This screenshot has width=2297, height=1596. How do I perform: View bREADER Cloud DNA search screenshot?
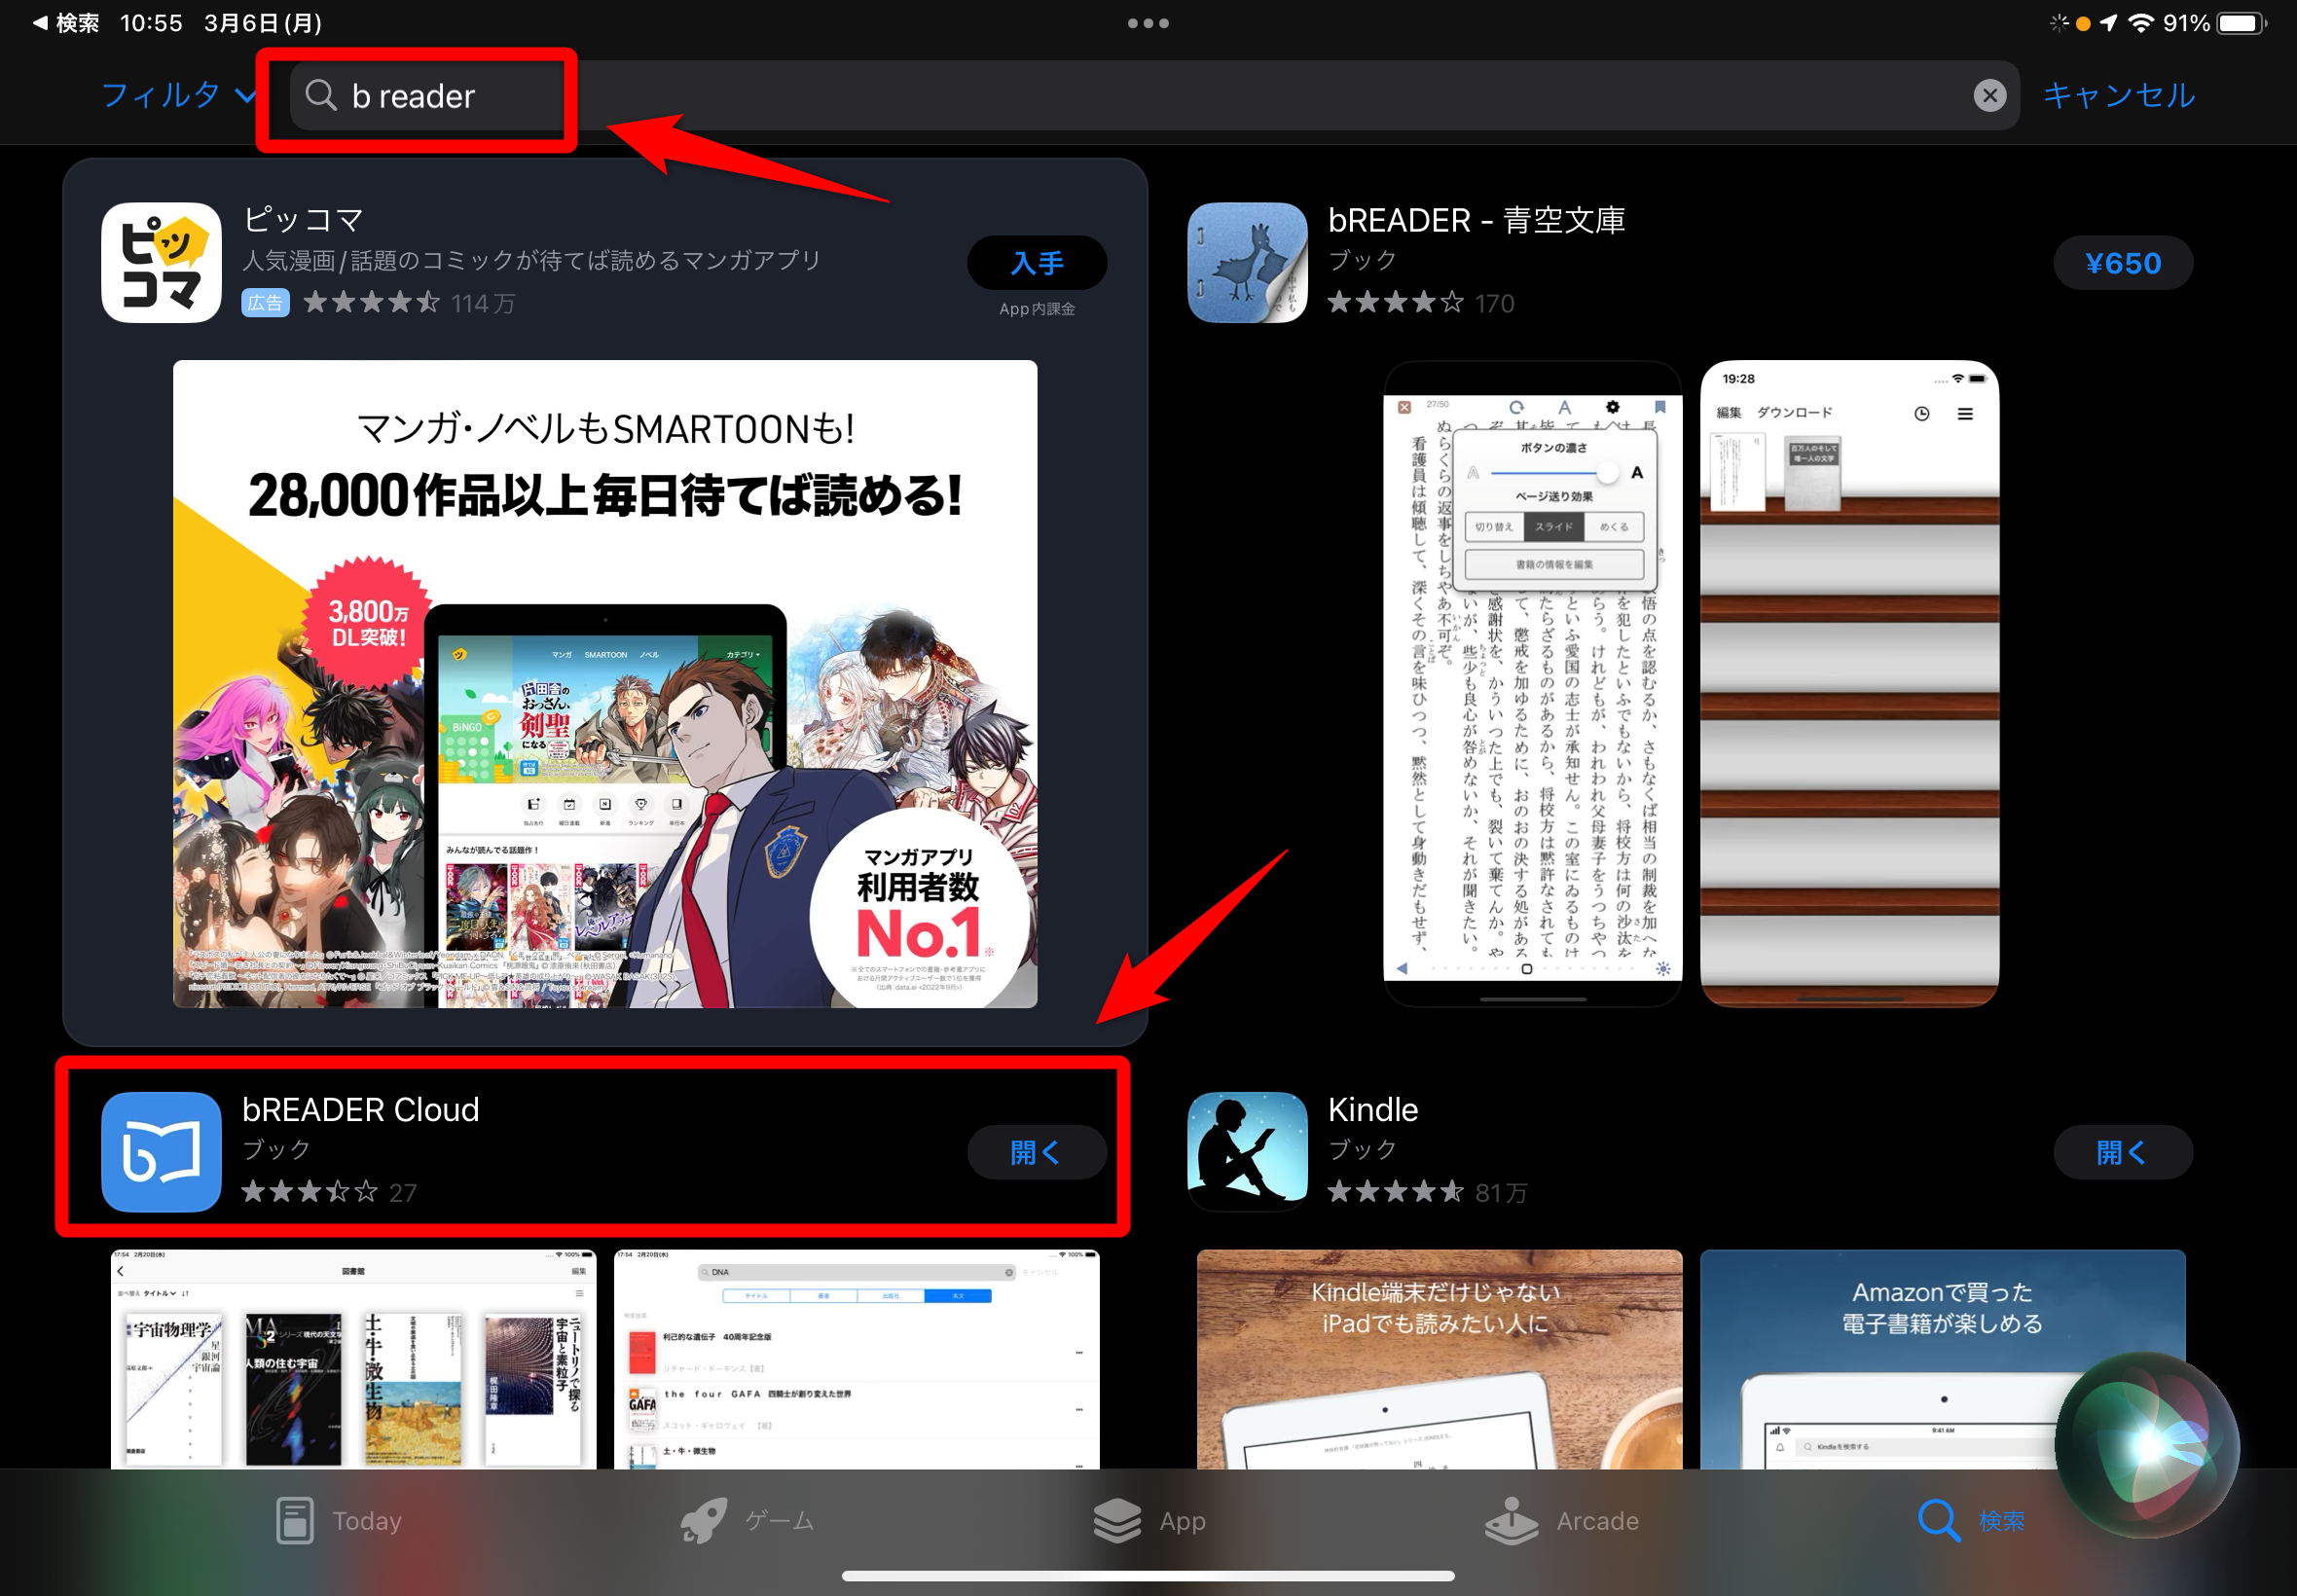tap(857, 1359)
